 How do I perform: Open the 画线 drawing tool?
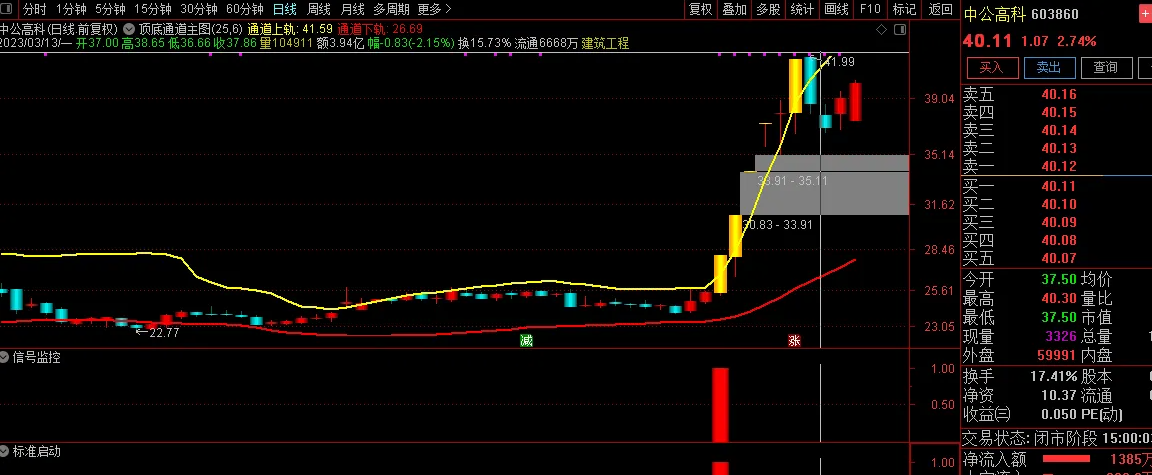(x=836, y=9)
